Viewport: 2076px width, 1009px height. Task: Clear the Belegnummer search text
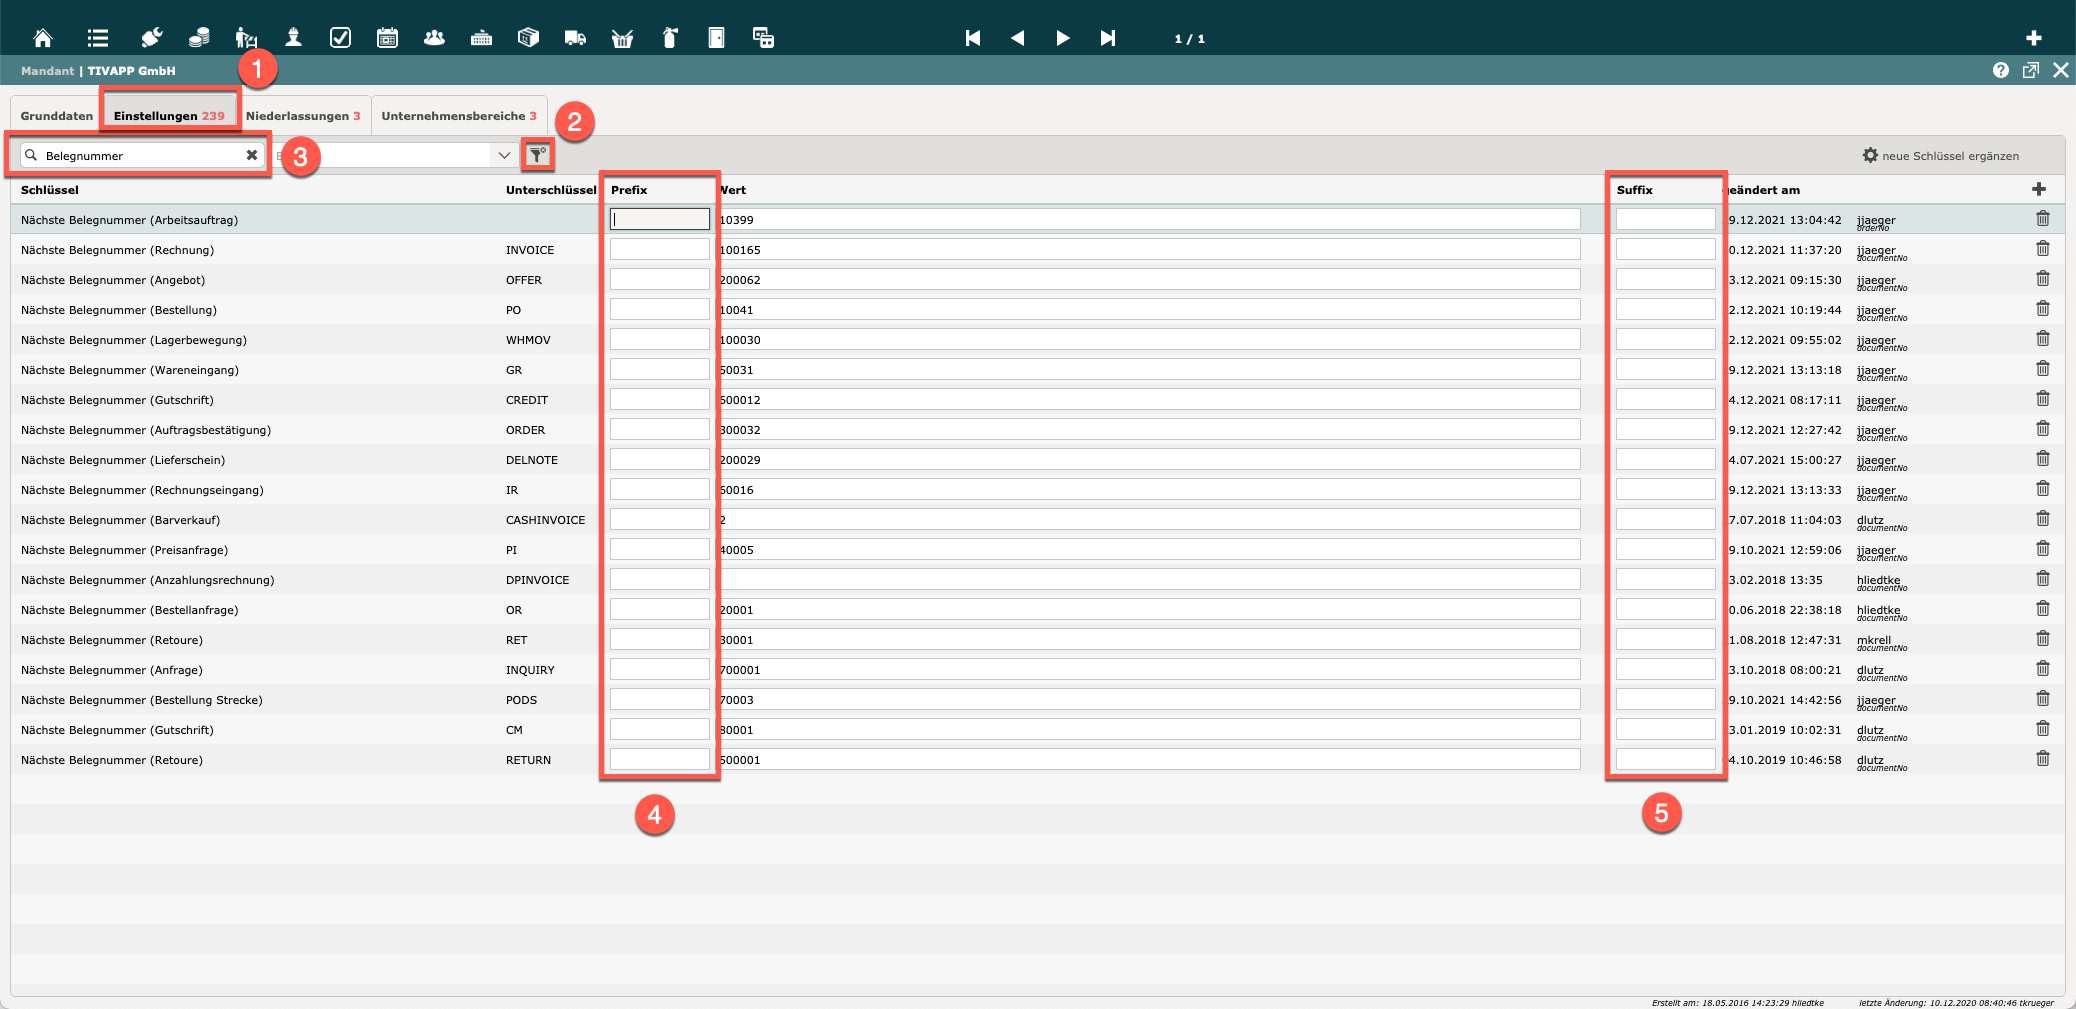click(x=252, y=155)
